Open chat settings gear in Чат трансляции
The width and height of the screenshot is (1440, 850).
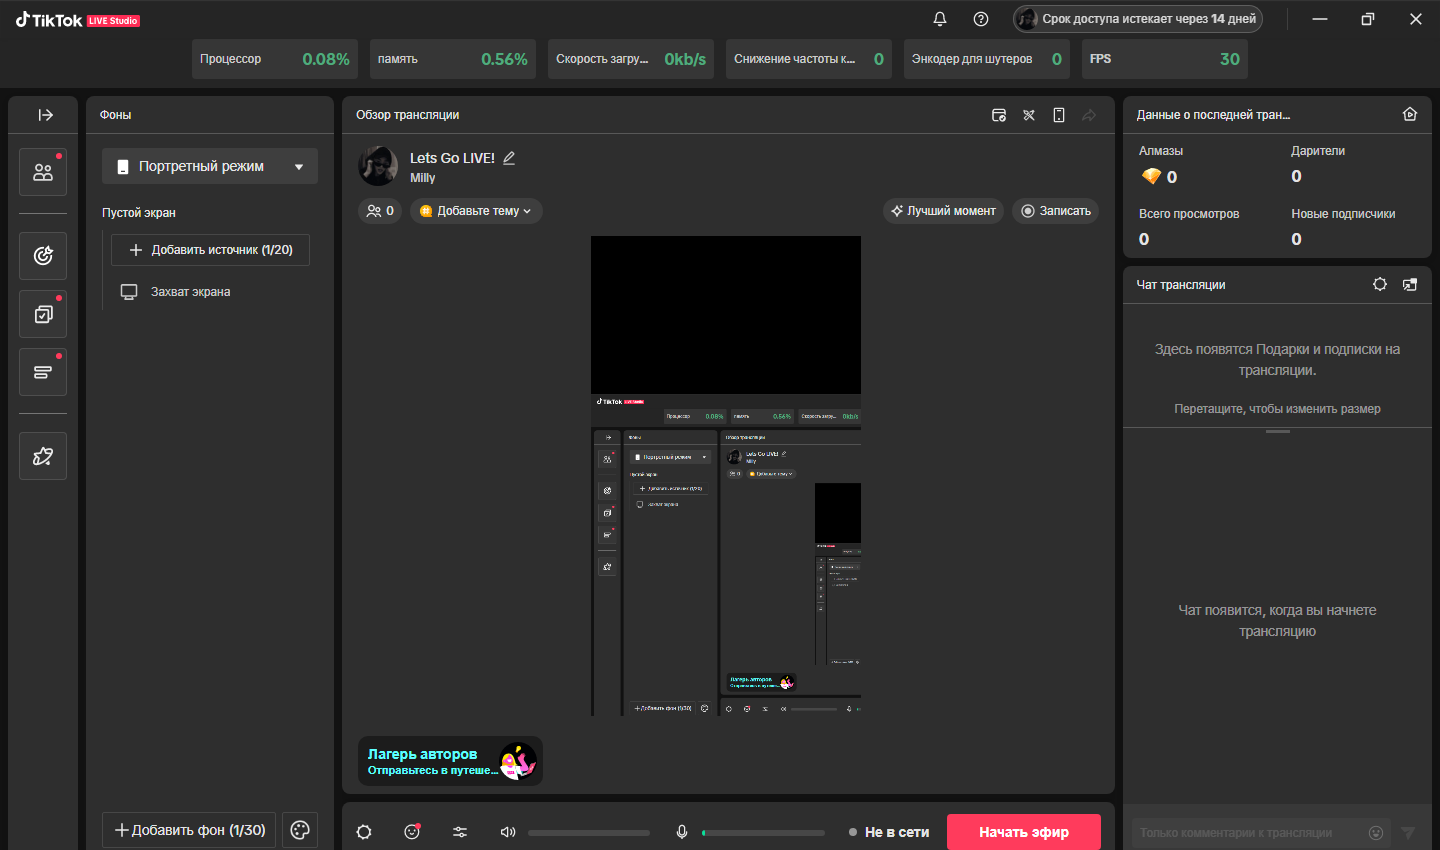click(1380, 284)
